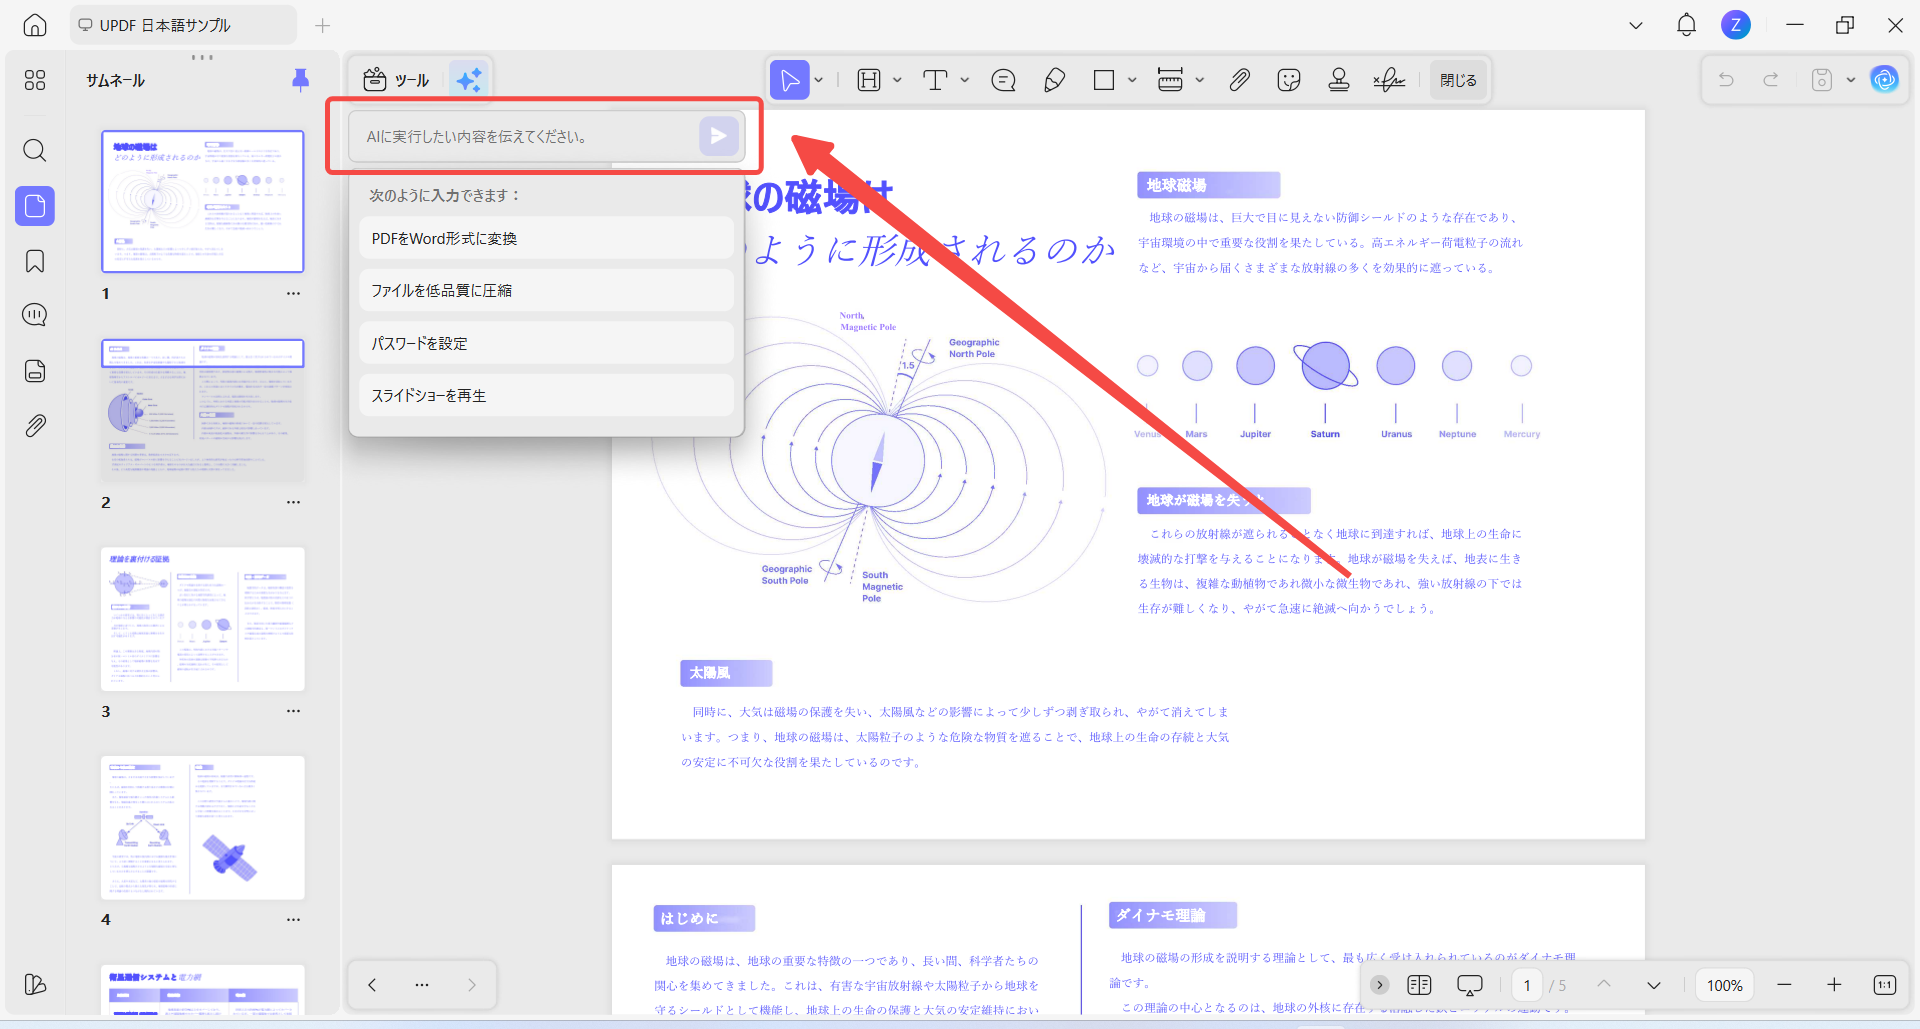Expand the text tool dropdown arrow
Image resolution: width=1920 pixels, height=1029 pixels.
965,80
